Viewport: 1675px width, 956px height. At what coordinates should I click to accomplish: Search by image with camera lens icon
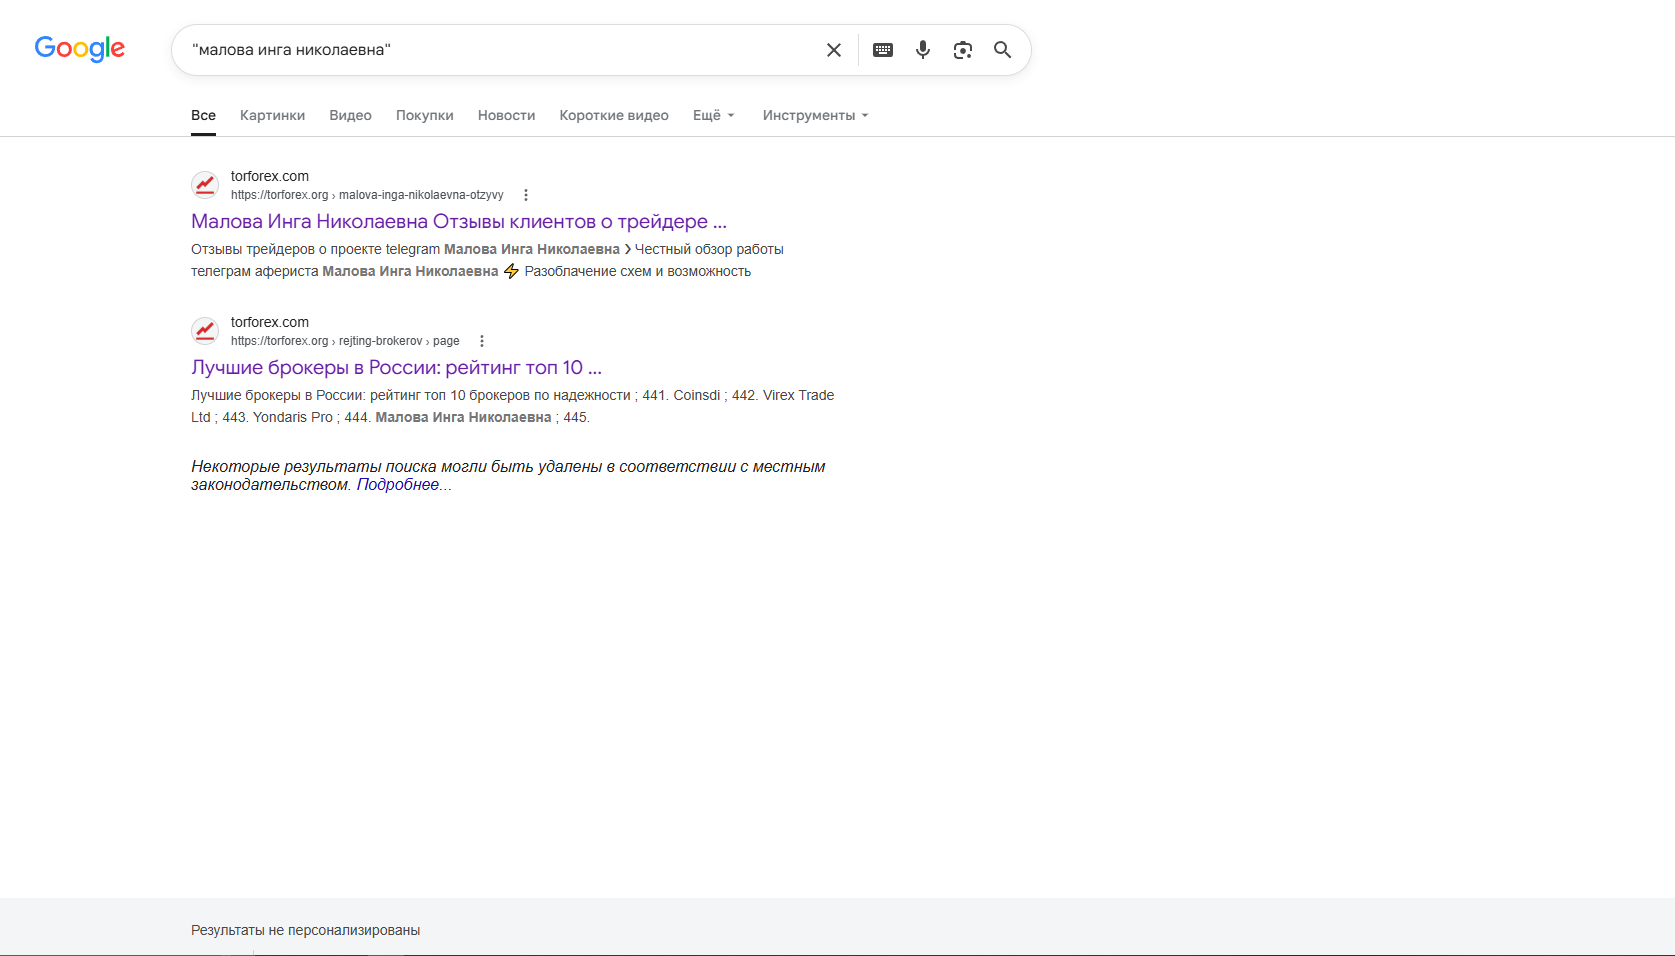[x=963, y=50]
